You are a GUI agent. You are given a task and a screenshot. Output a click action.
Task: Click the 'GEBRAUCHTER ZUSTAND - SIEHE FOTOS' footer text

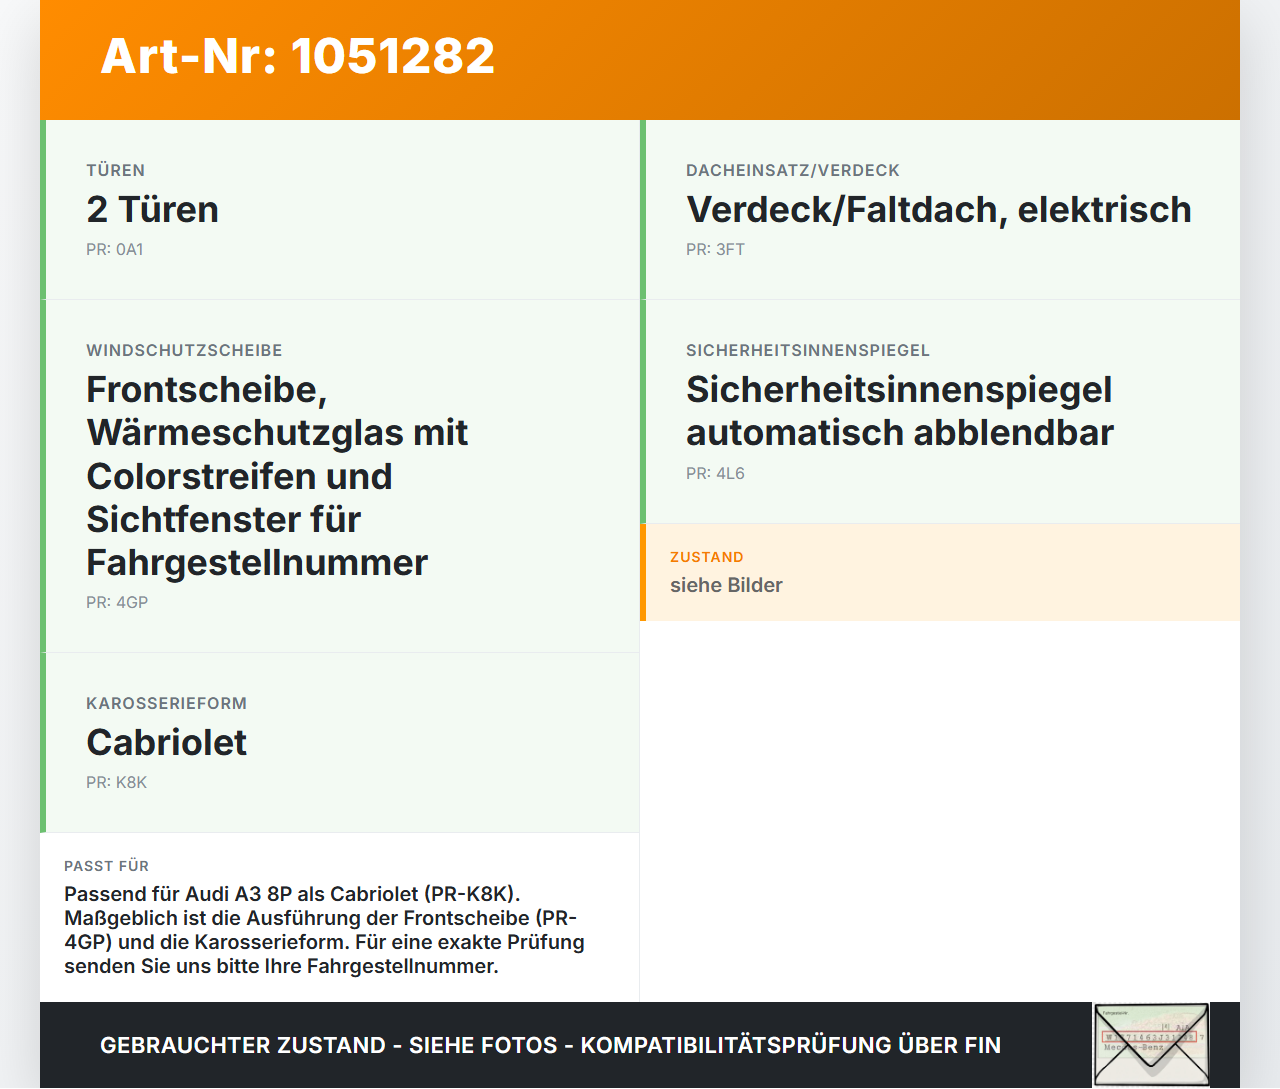550,1045
